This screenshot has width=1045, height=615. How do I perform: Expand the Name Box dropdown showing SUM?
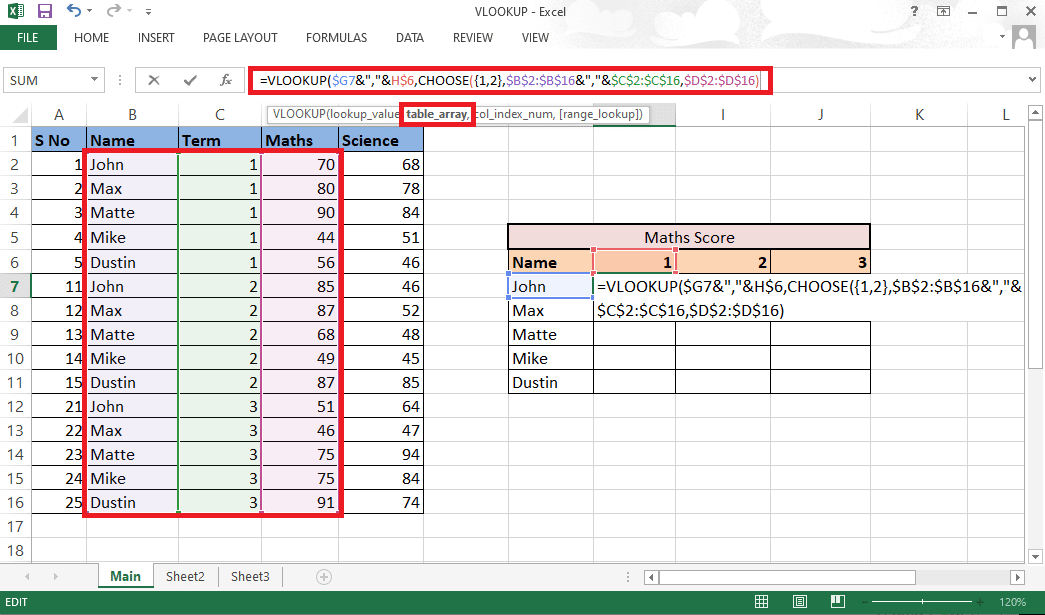click(95, 80)
